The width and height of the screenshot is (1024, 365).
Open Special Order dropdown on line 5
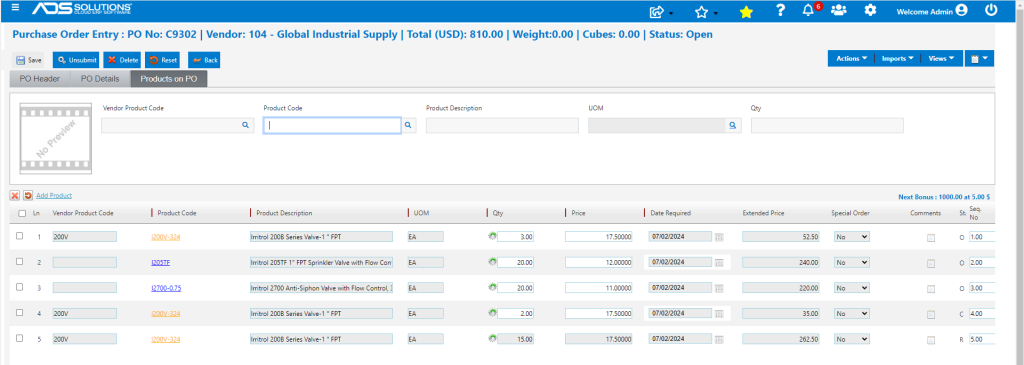tap(852, 339)
